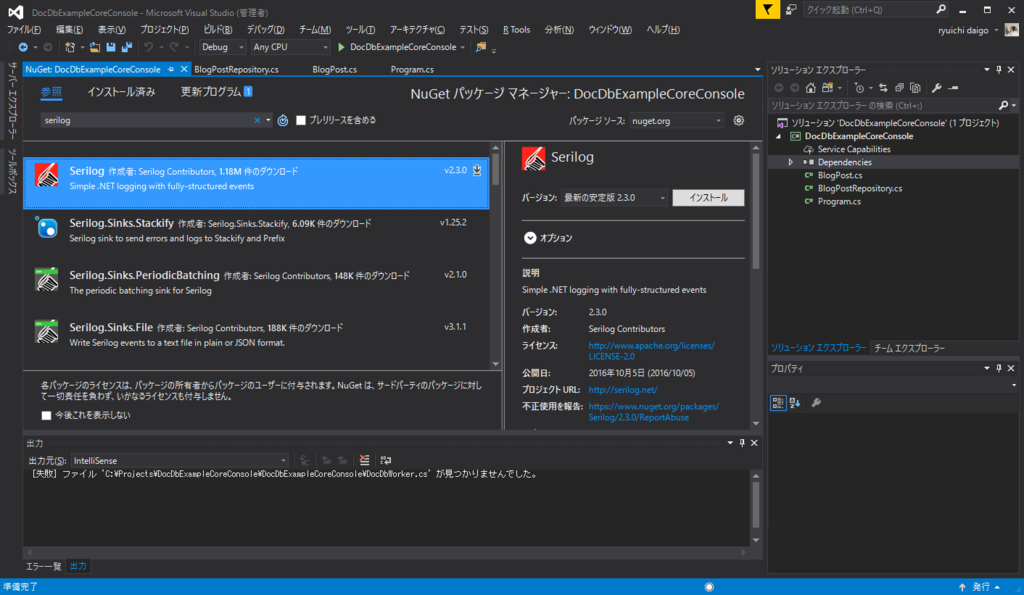Switch to the installed packages tab
The width and height of the screenshot is (1024, 595).
pyautogui.click(x=121, y=92)
